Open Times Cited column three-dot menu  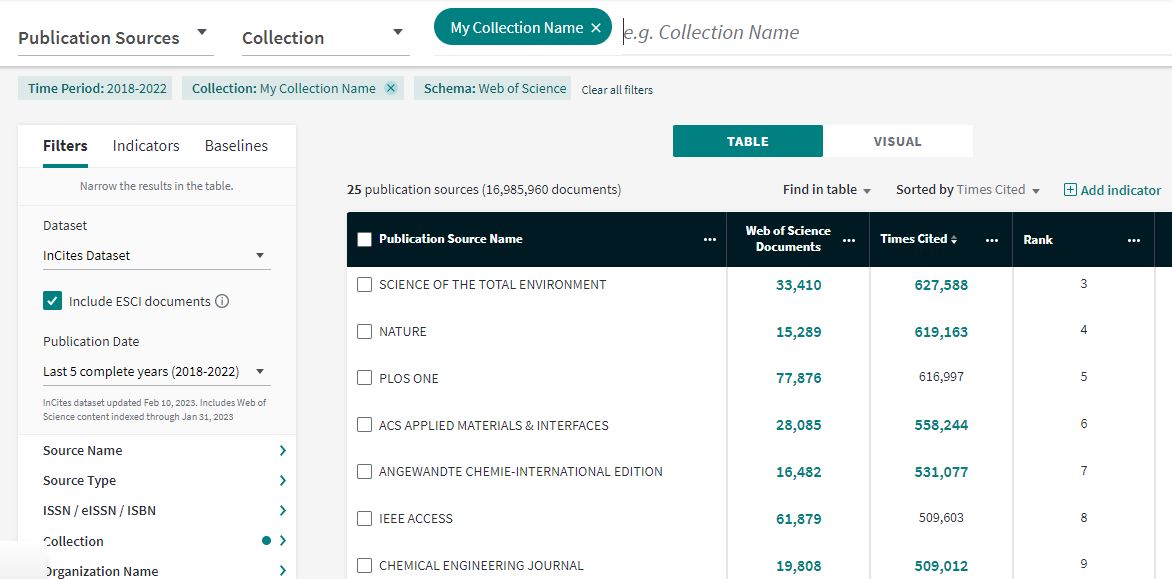tap(992, 240)
